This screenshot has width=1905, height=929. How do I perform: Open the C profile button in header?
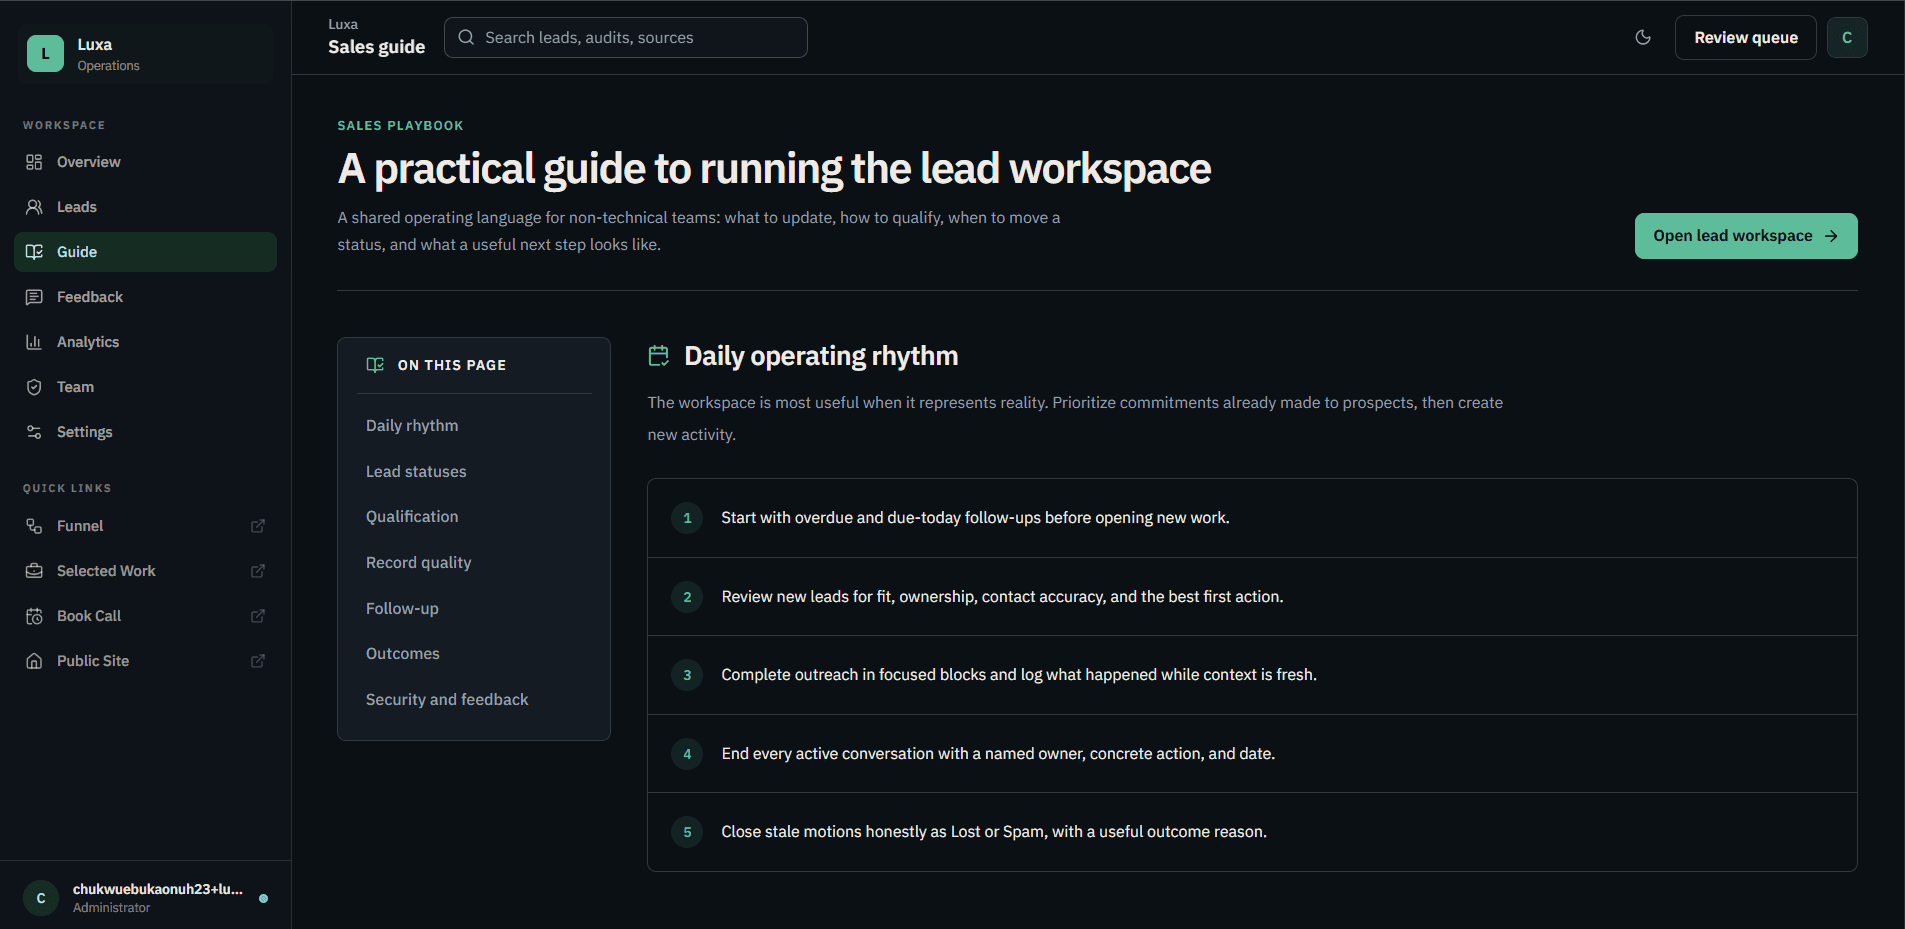[1847, 38]
